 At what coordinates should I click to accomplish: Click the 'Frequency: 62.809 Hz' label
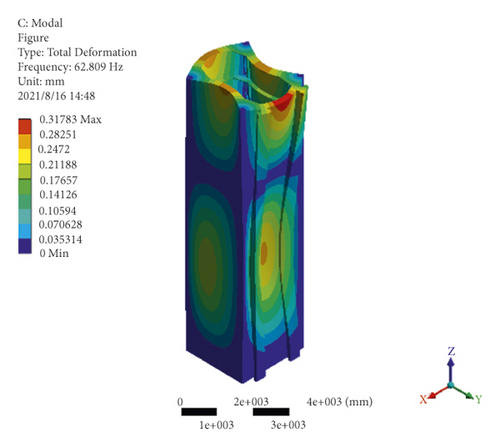[x=71, y=67]
